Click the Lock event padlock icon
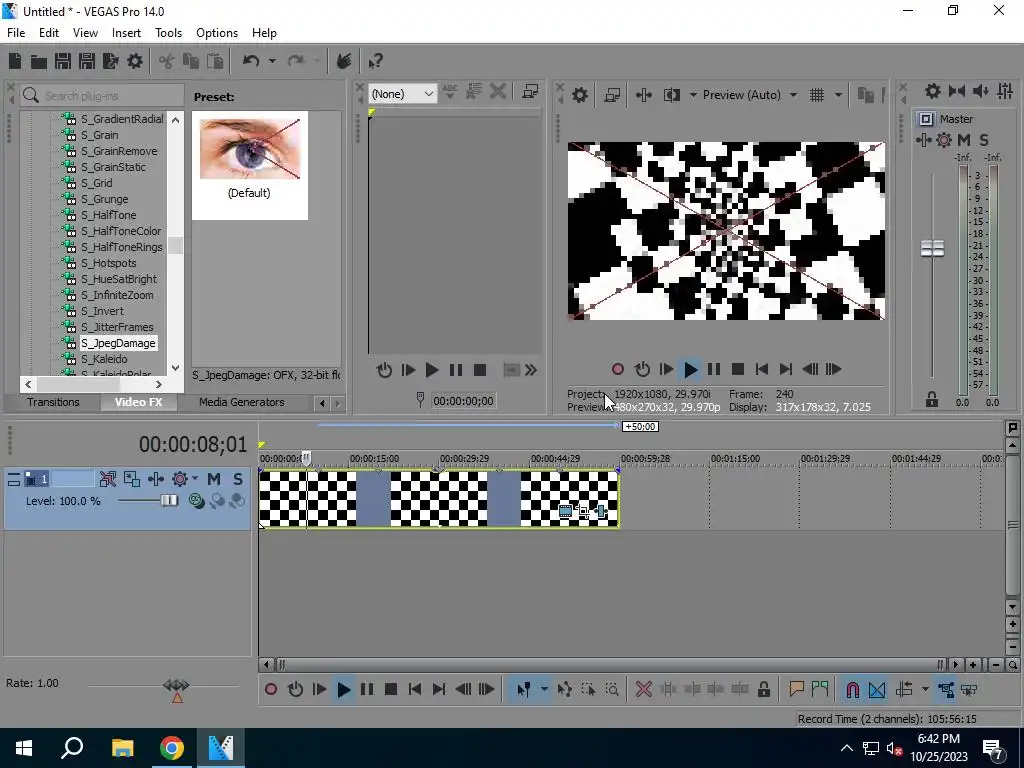Screen dimensions: 1024x768 click(763, 690)
